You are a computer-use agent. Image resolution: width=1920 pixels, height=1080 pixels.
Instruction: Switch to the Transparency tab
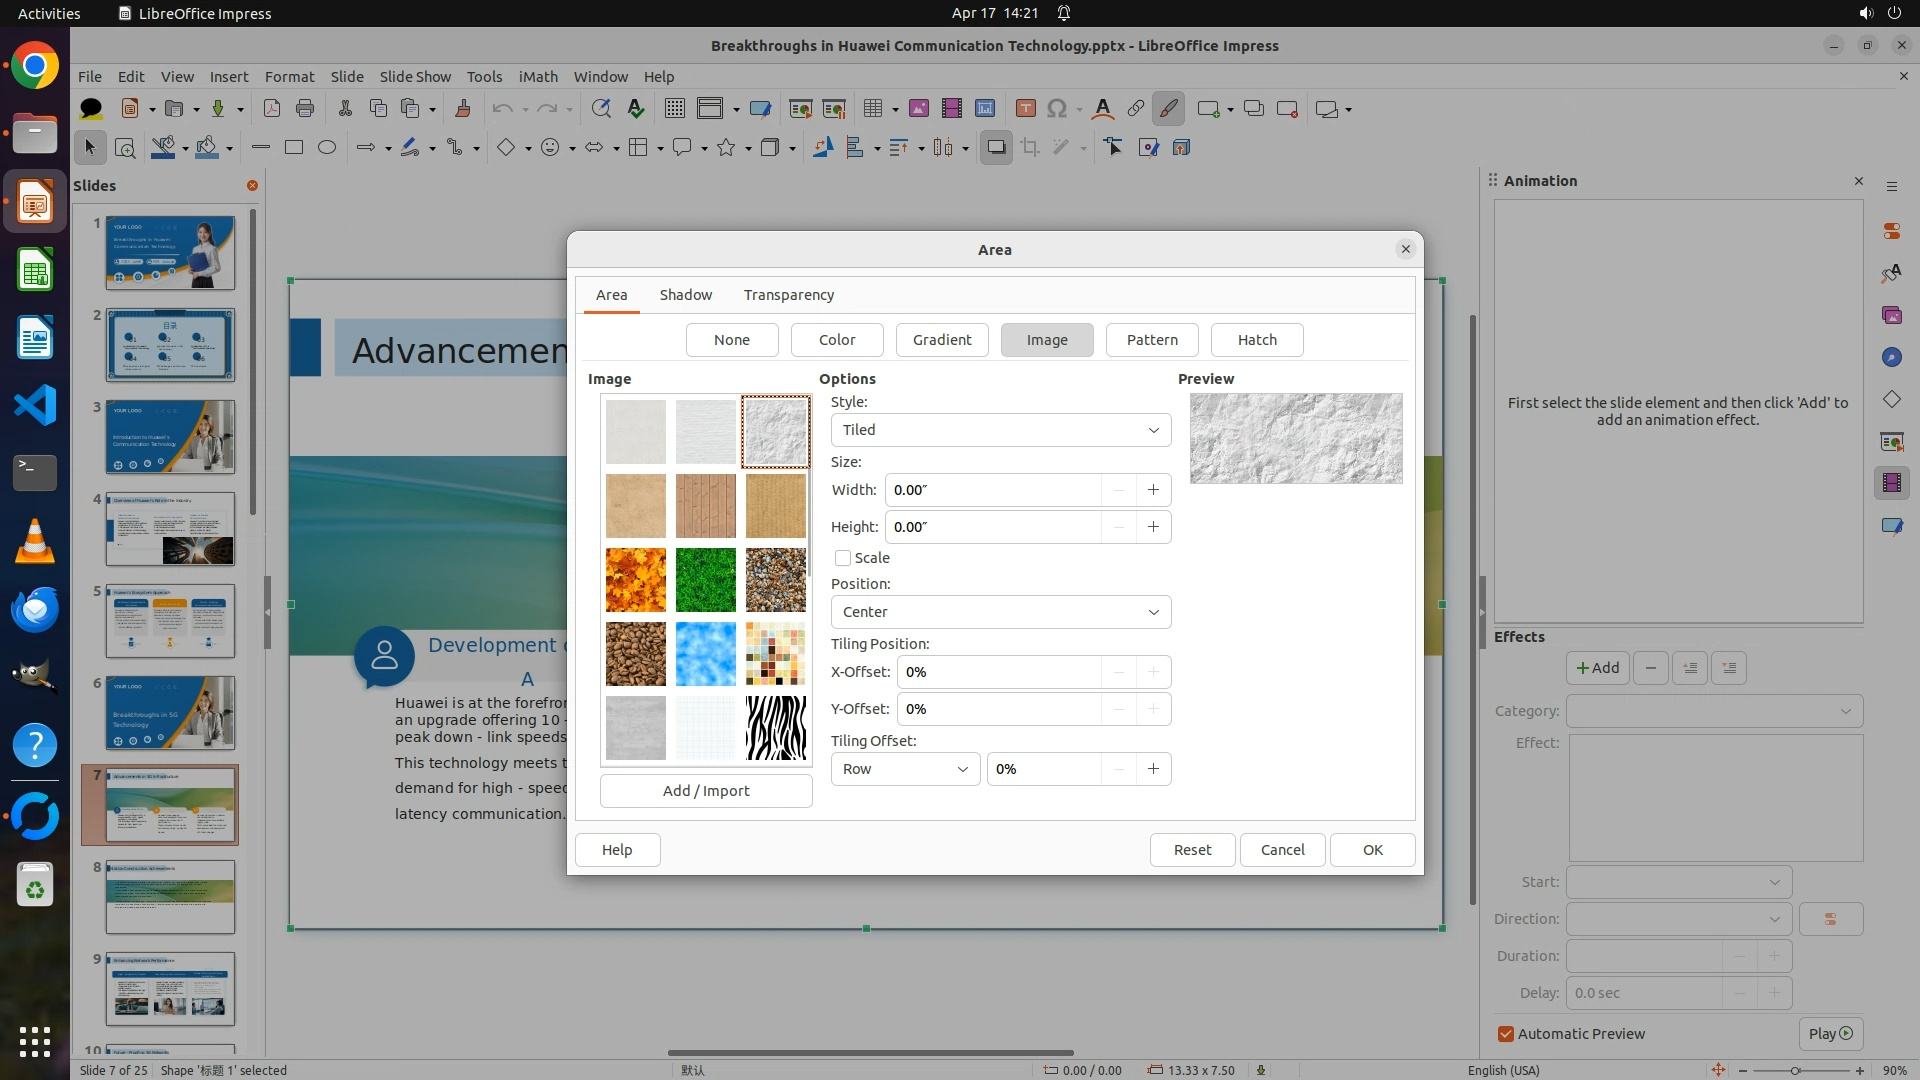click(788, 295)
